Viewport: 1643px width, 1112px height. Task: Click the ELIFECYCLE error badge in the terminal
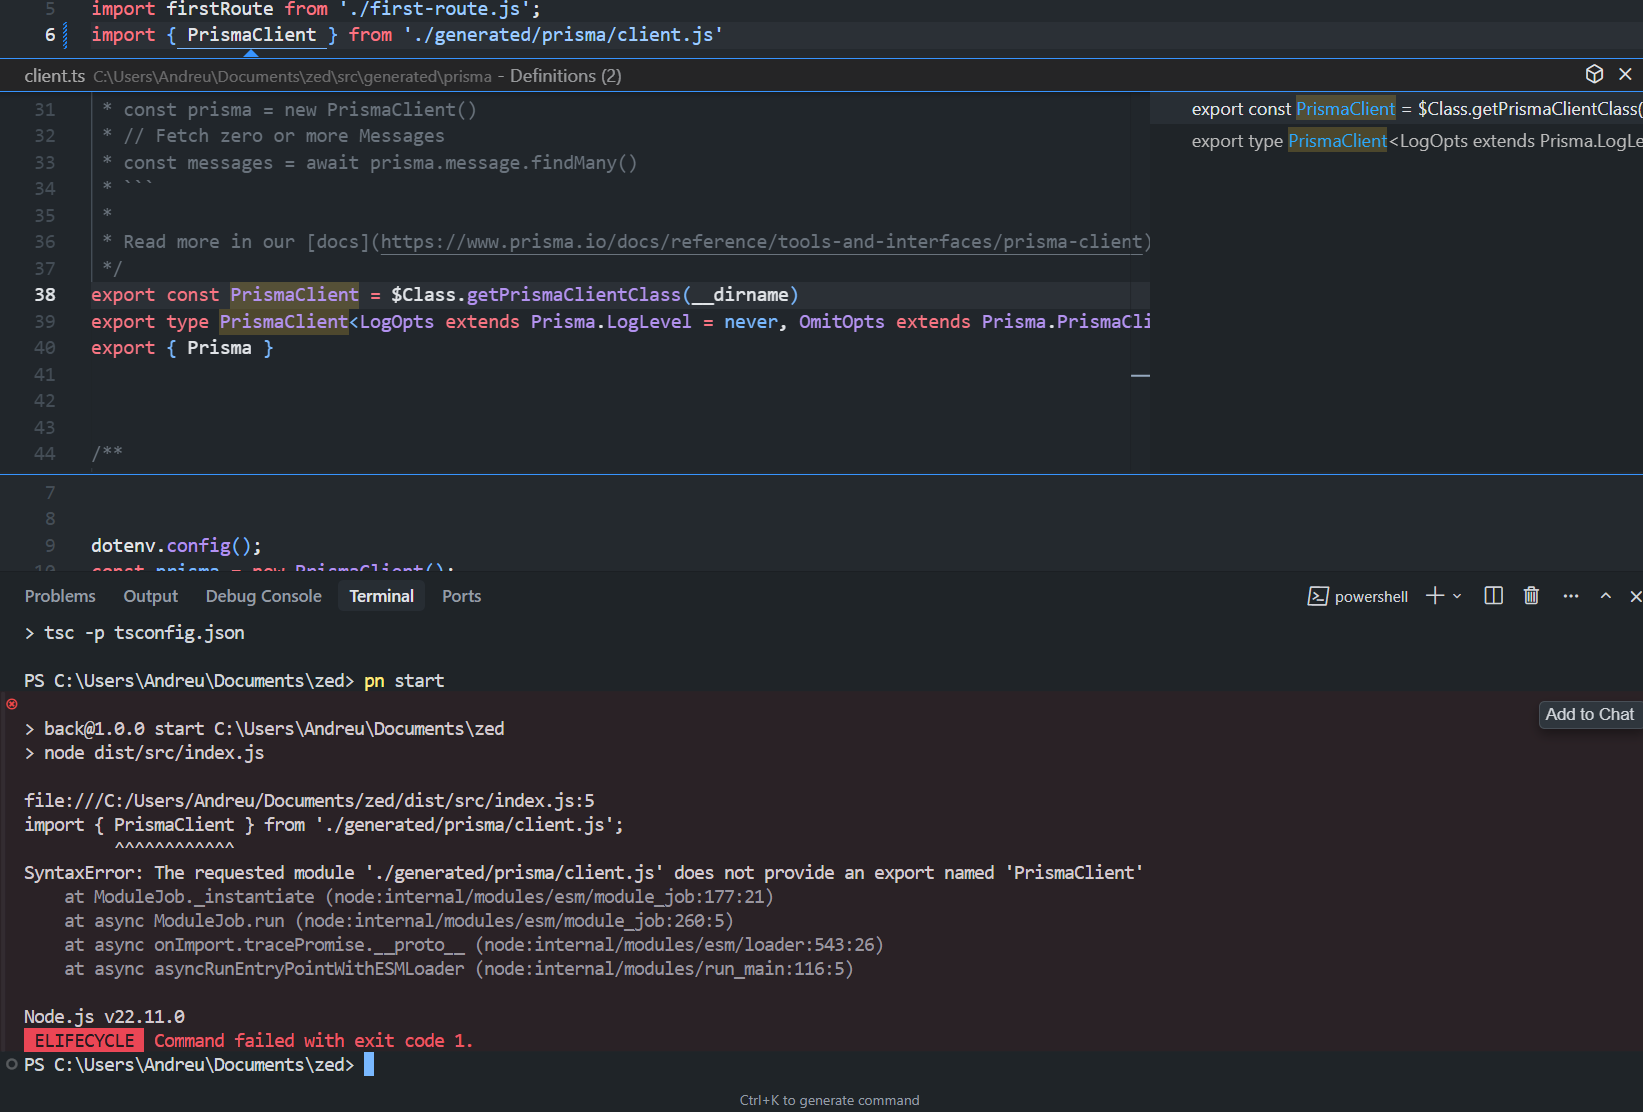[84, 1041]
